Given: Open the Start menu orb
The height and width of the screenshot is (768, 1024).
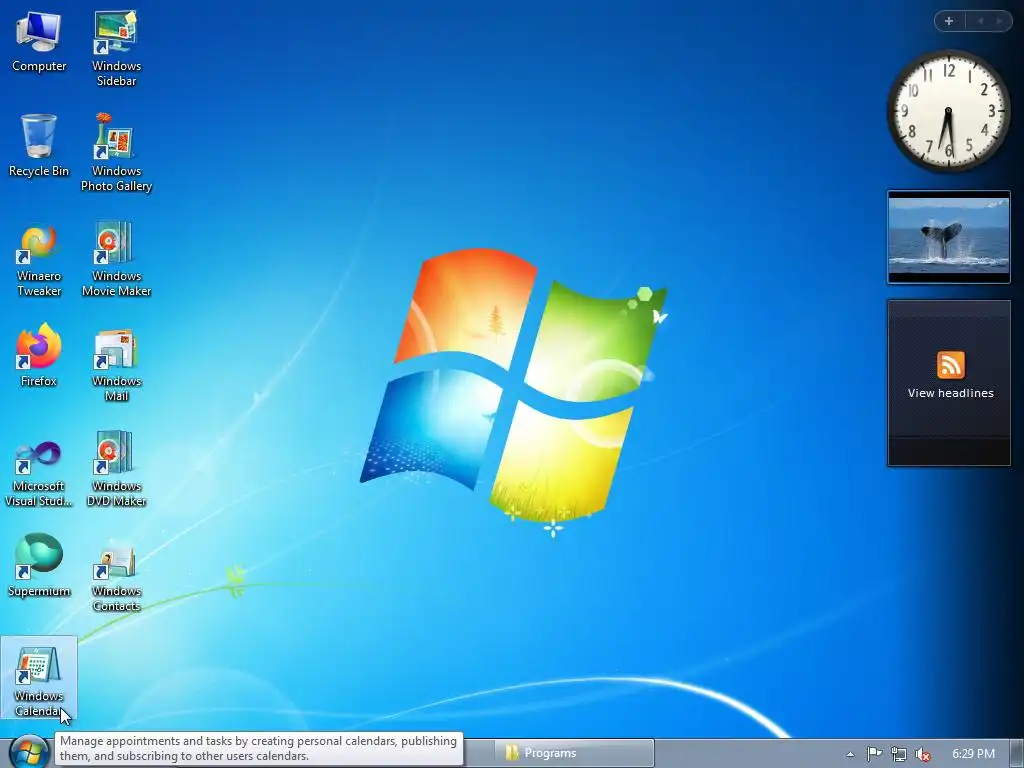Looking at the screenshot, I should pyautogui.click(x=29, y=752).
